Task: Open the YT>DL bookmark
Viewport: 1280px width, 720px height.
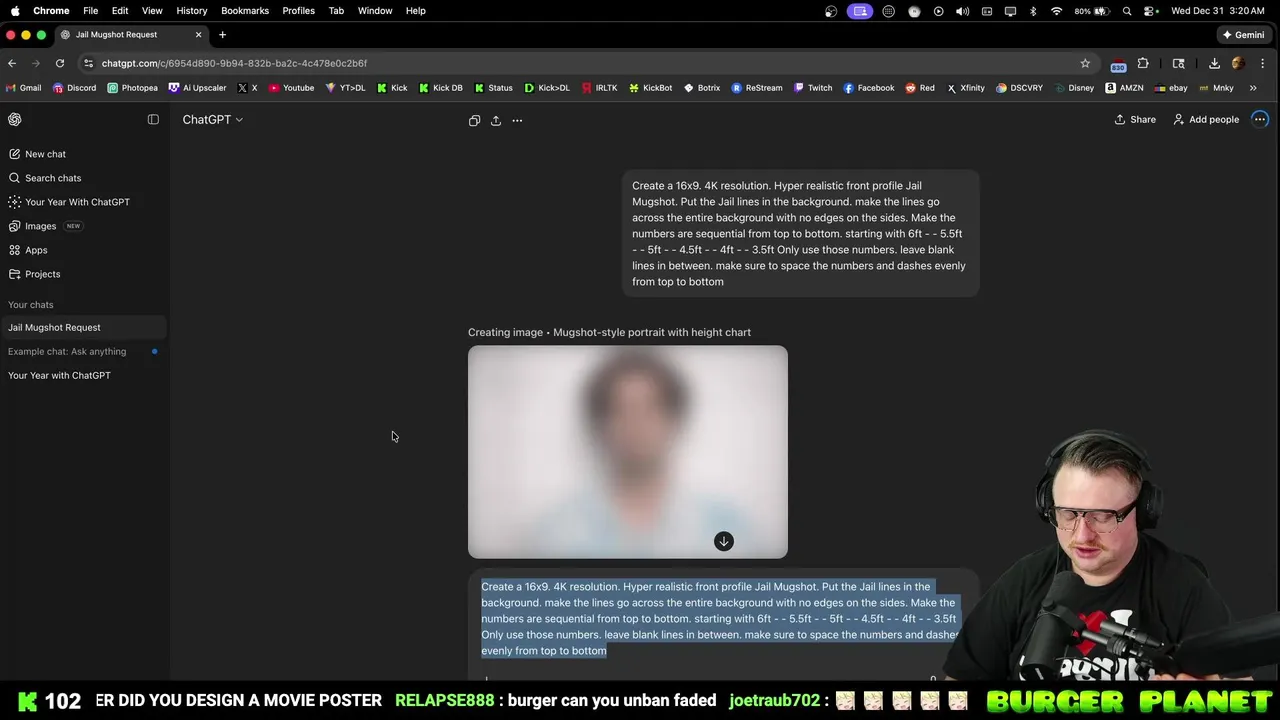Action: (346, 88)
